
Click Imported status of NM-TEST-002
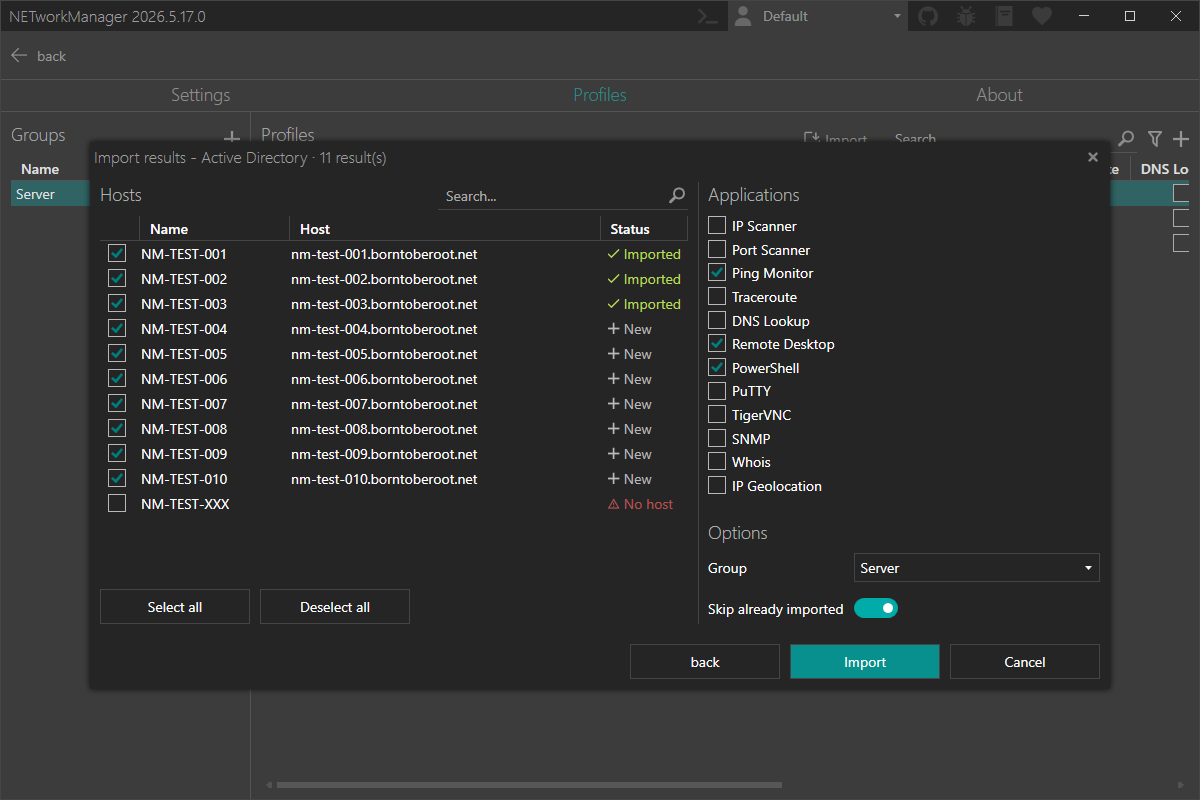(x=644, y=279)
